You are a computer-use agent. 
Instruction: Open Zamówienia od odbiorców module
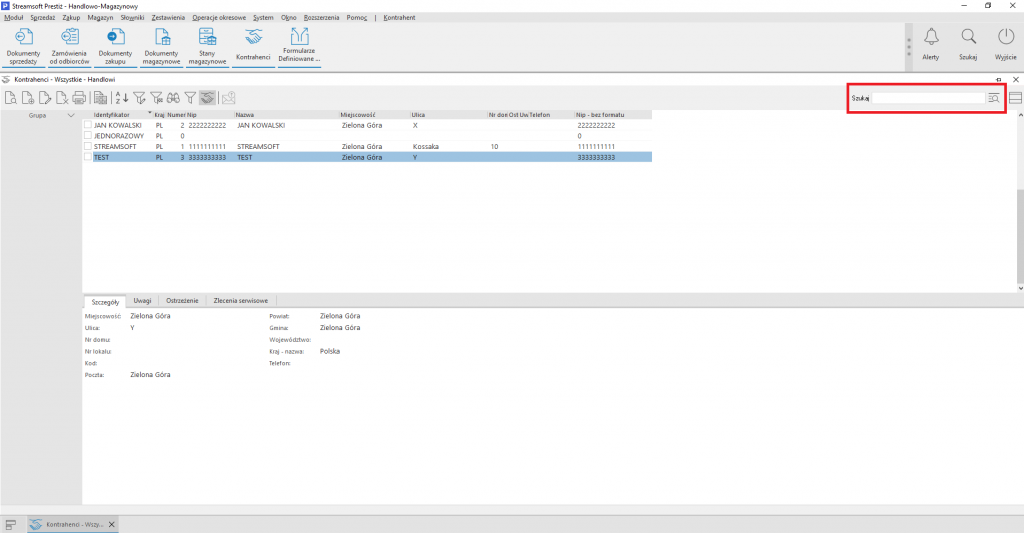click(69, 46)
